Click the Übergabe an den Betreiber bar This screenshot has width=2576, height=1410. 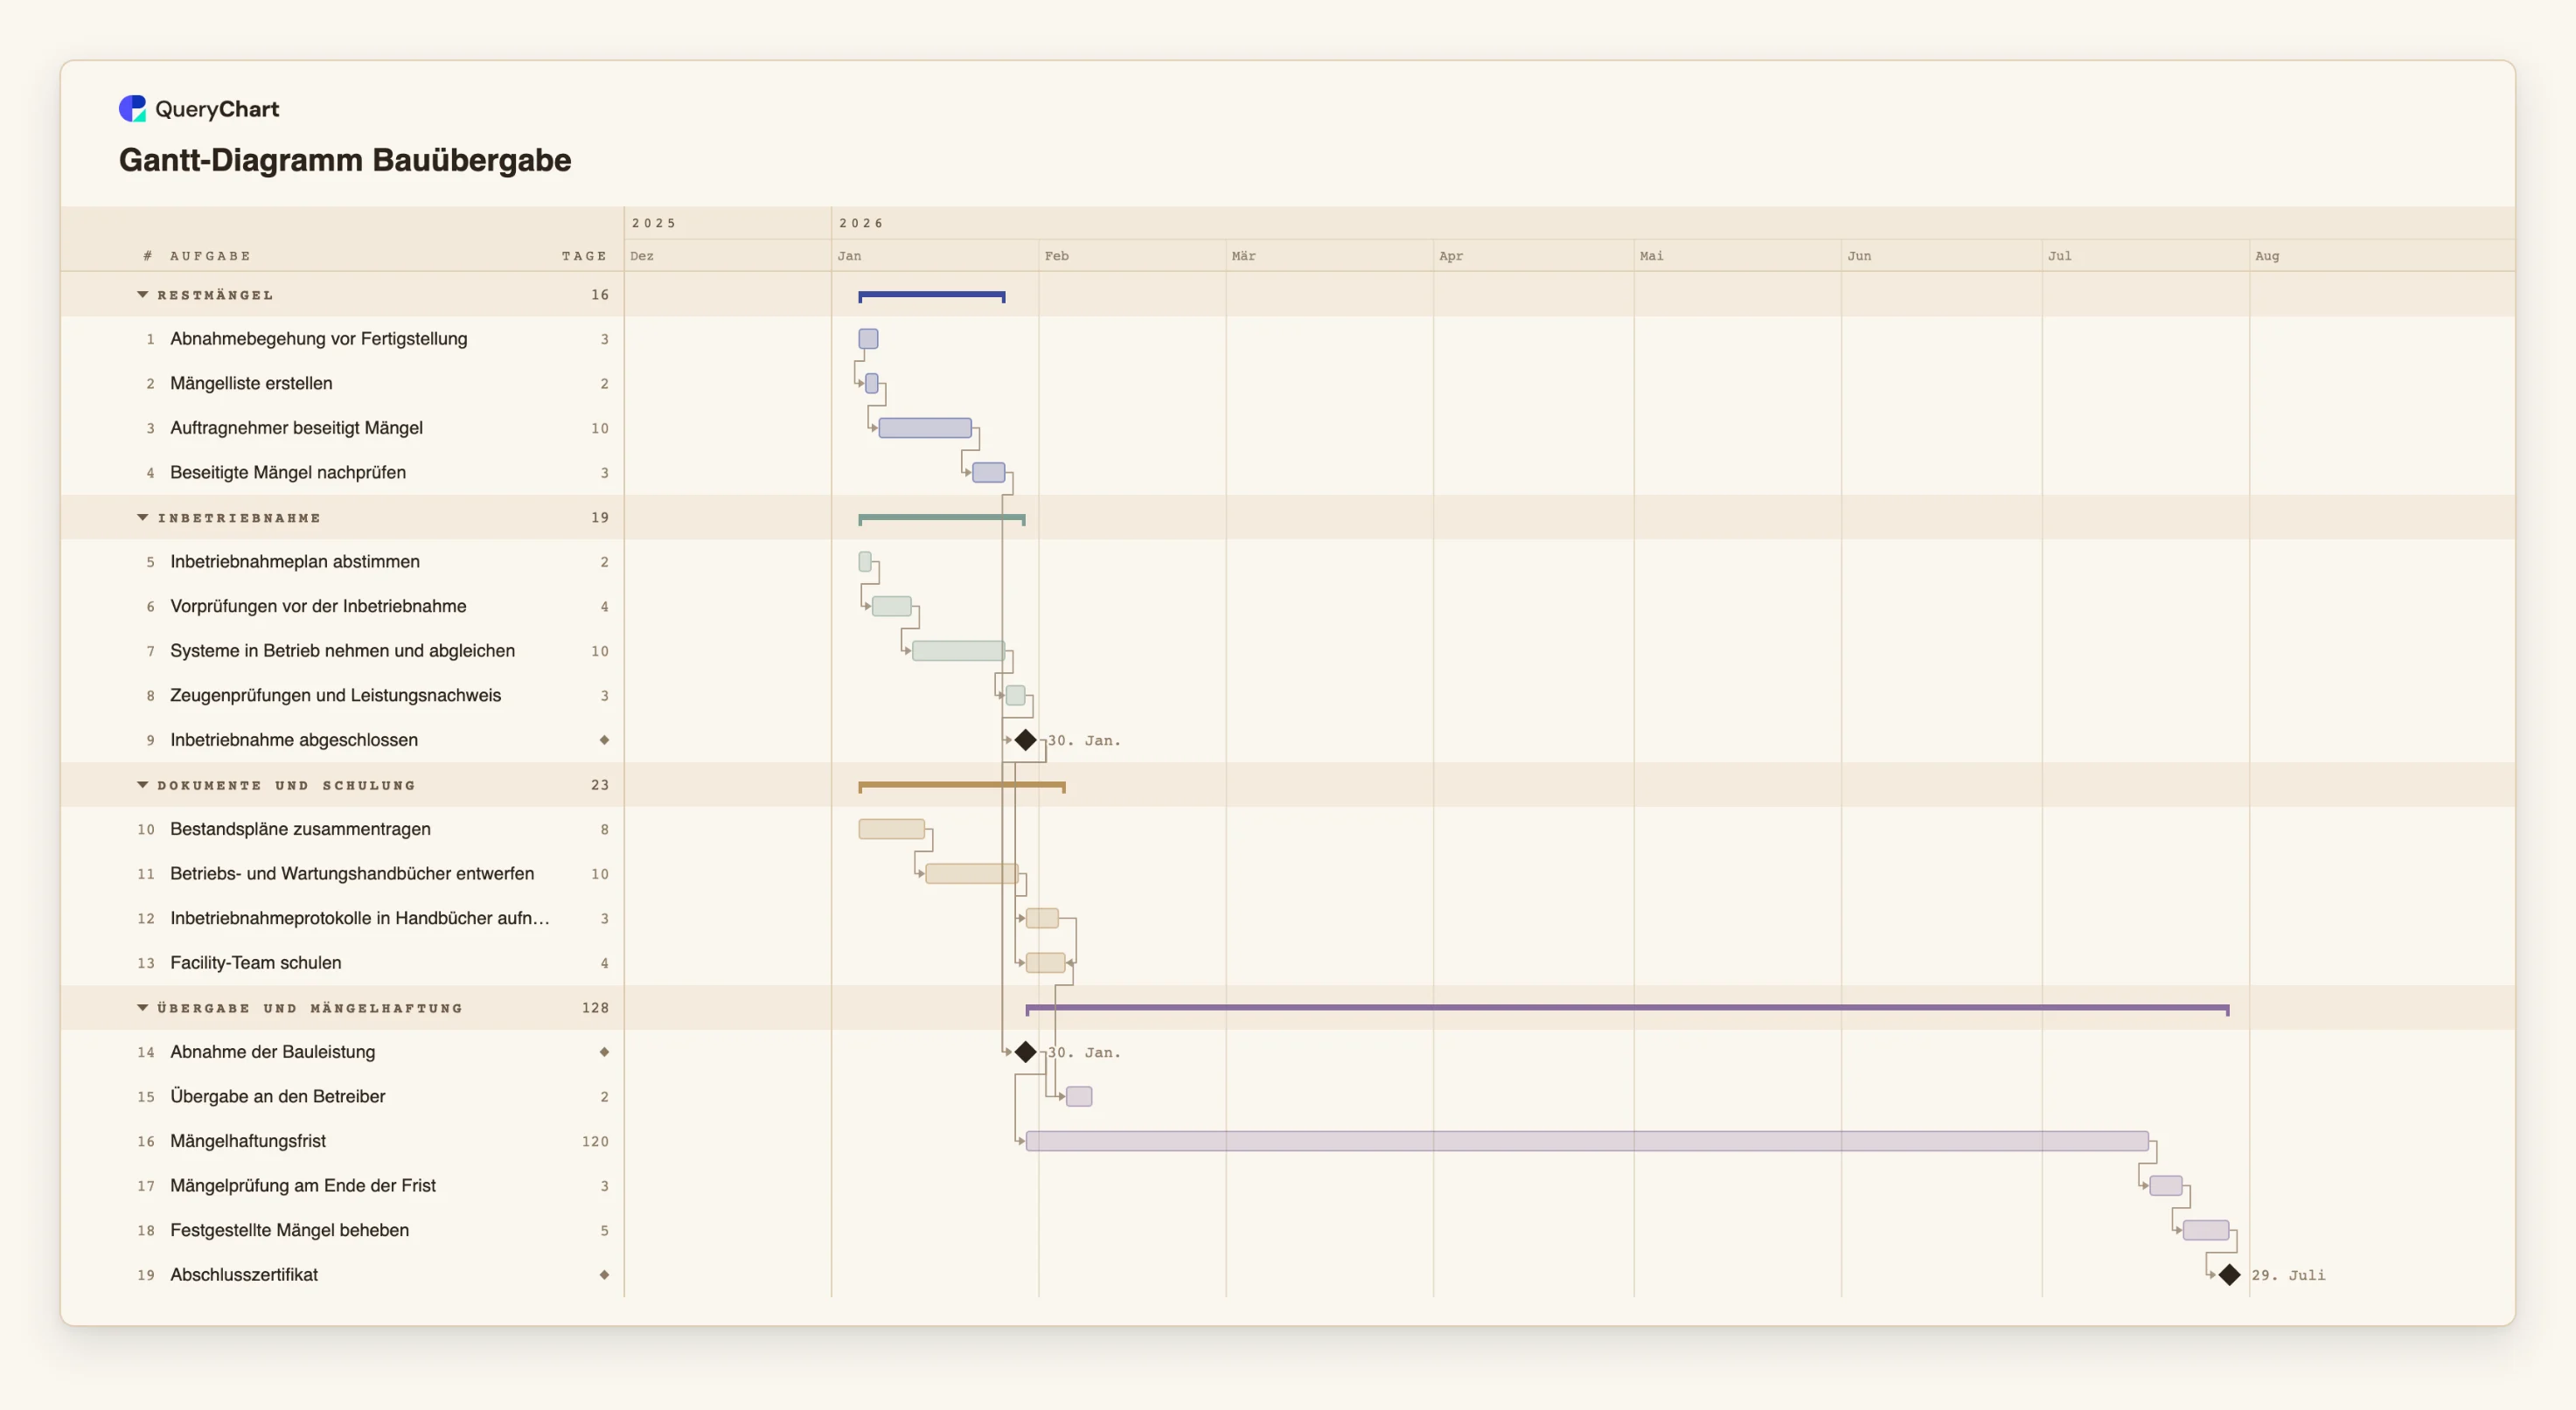[1079, 1096]
